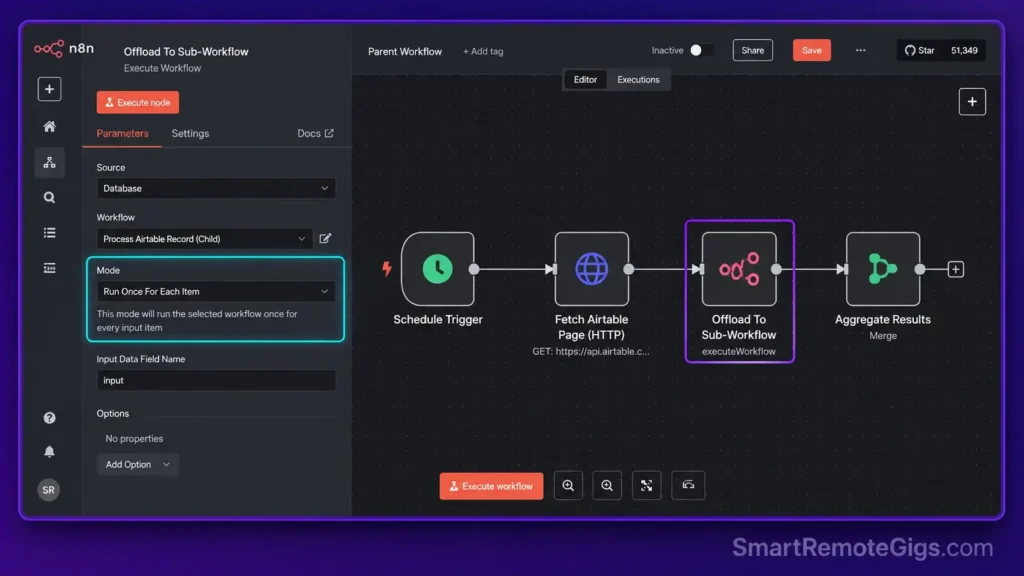The height and width of the screenshot is (576, 1024).
Task: Open the help question mark icon
Action: [x=49, y=418]
